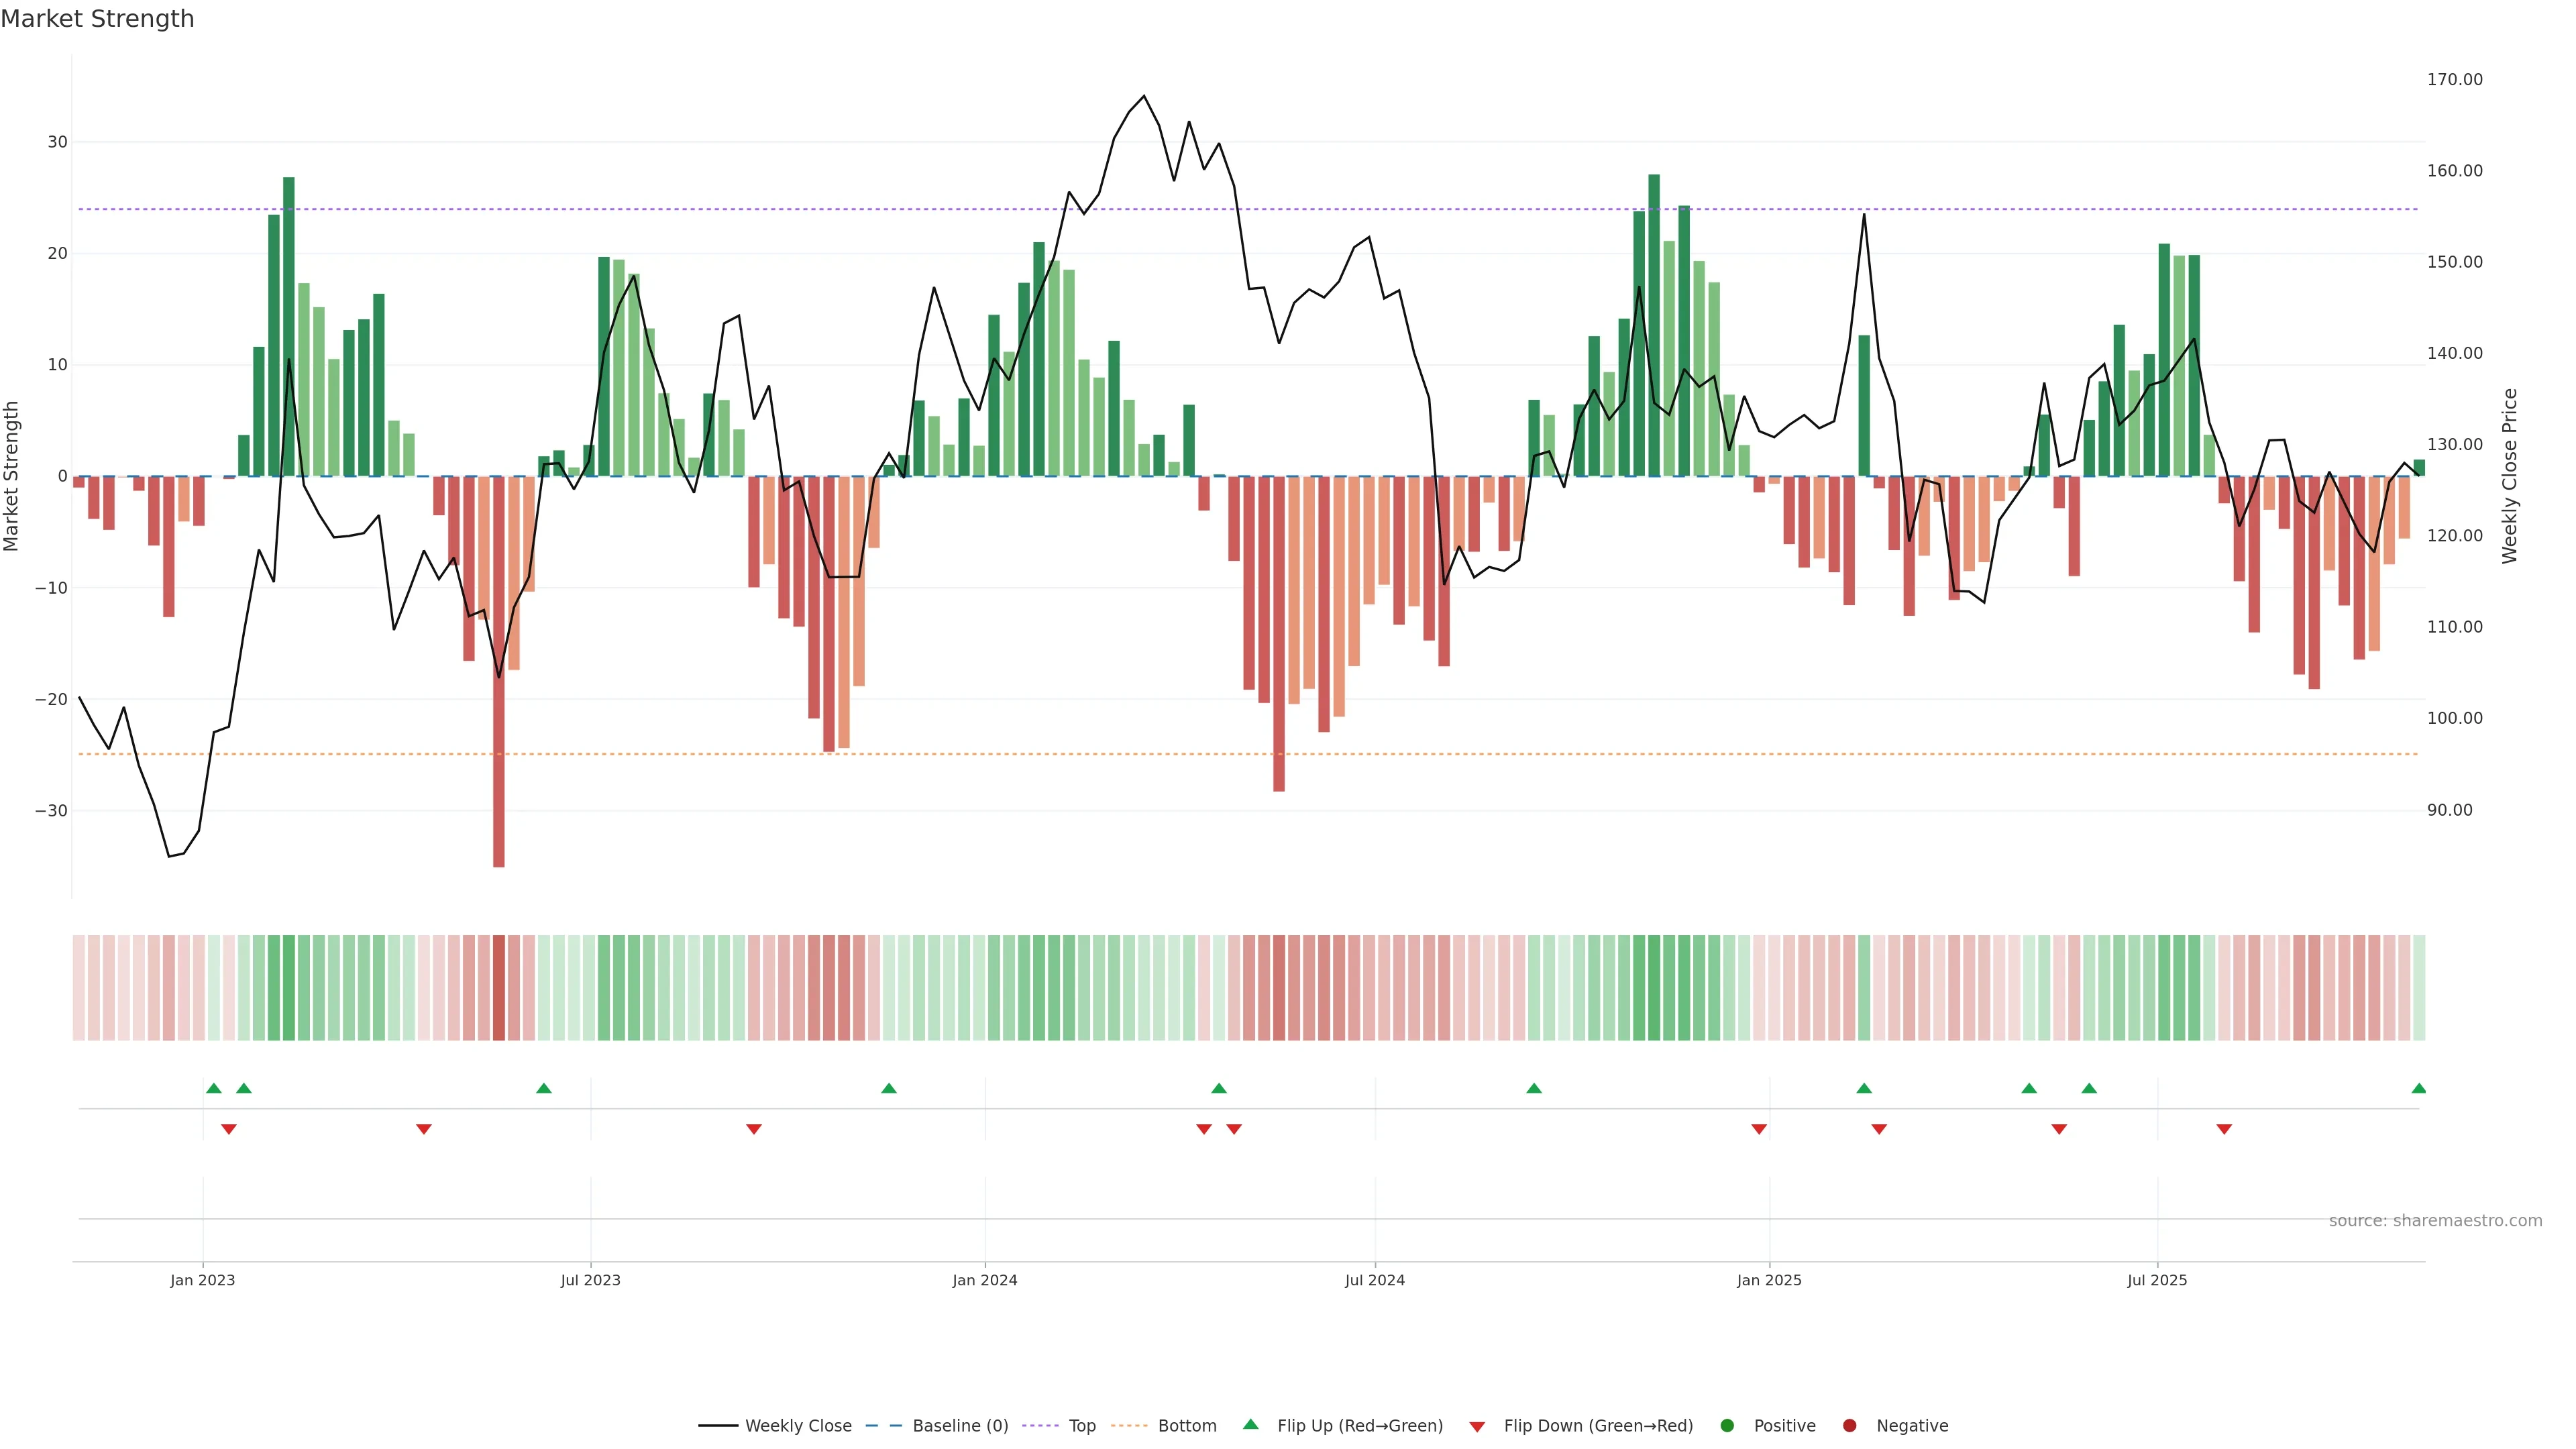This screenshot has width=2576, height=1449.
Task: Click the Jan 2024 x-axis label
Action: point(984,1280)
